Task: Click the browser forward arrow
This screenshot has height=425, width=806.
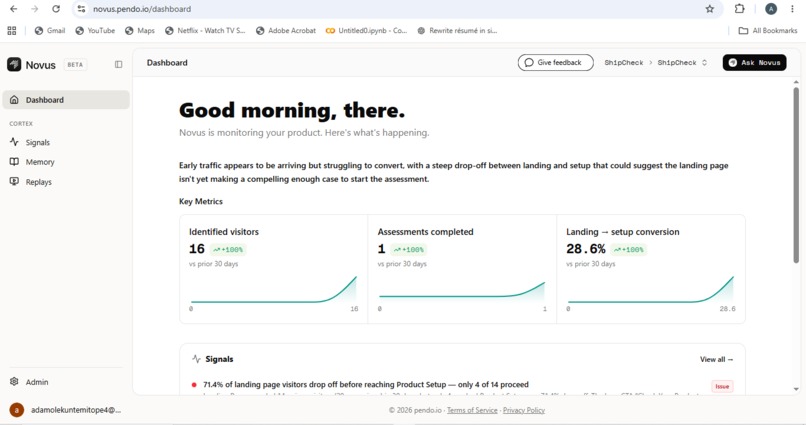Action: (x=34, y=9)
